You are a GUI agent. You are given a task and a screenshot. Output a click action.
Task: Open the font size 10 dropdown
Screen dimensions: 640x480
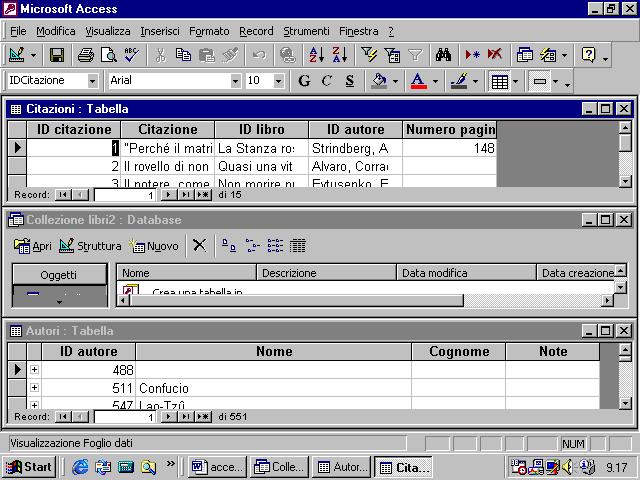click(278, 81)
